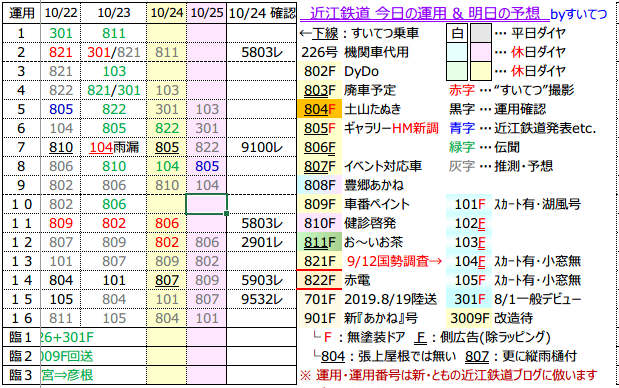Select the 101F legend cell
619x388 pixels.
469,204
